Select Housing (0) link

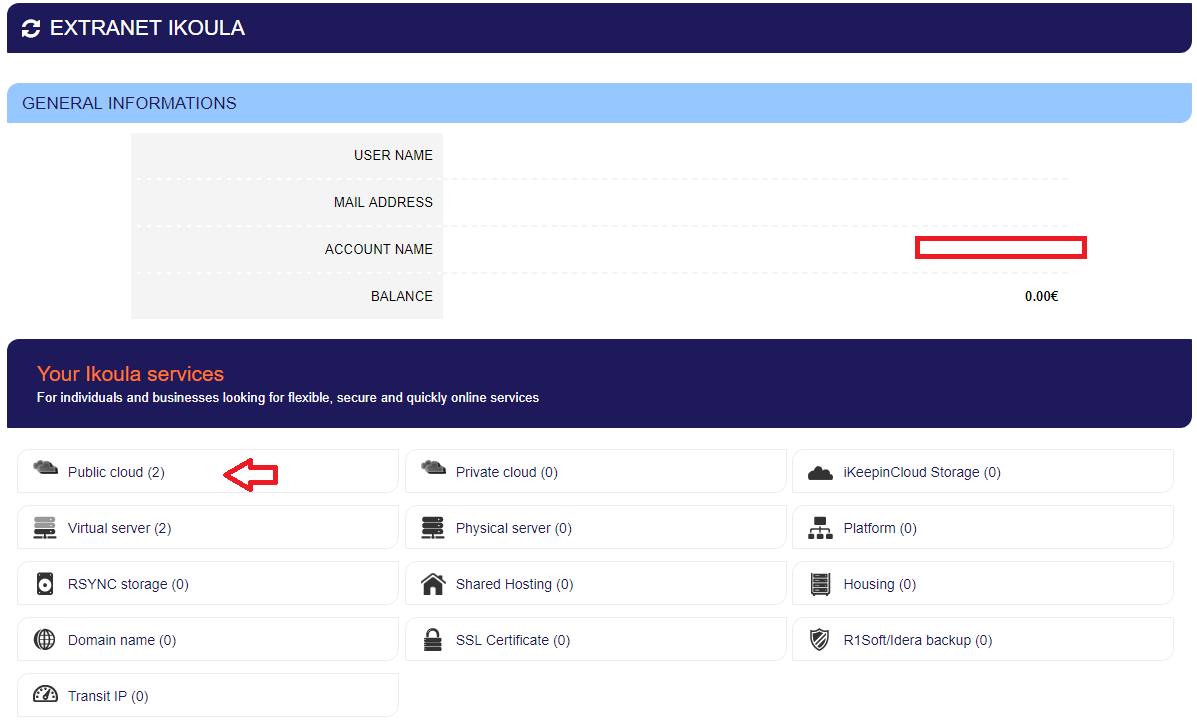879,584
